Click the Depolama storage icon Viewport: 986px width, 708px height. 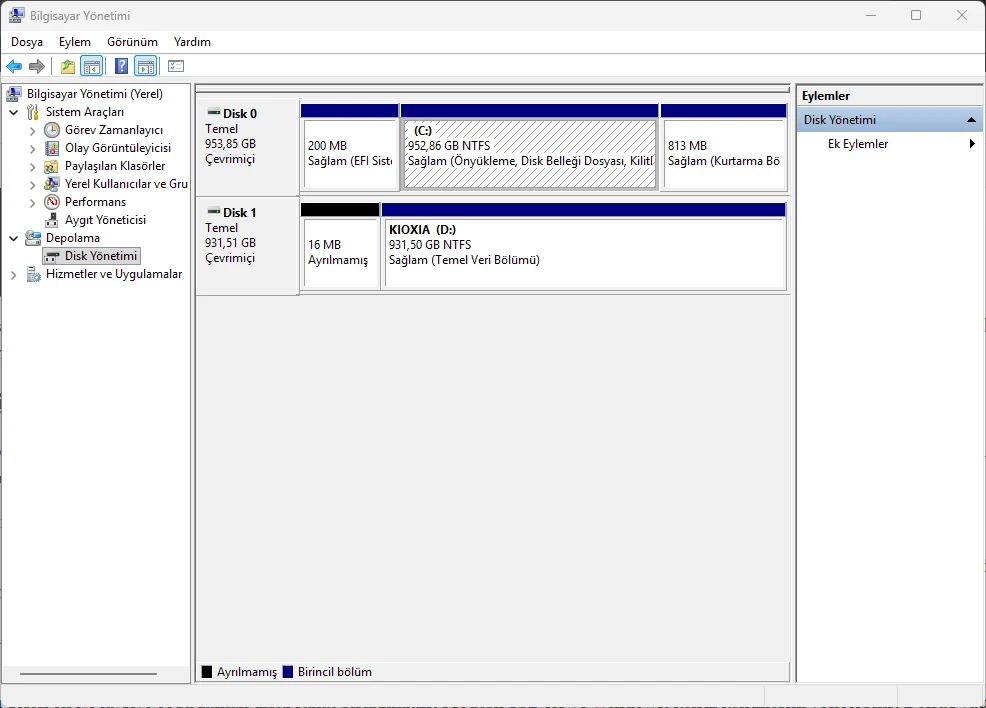[x=33, y=238]
